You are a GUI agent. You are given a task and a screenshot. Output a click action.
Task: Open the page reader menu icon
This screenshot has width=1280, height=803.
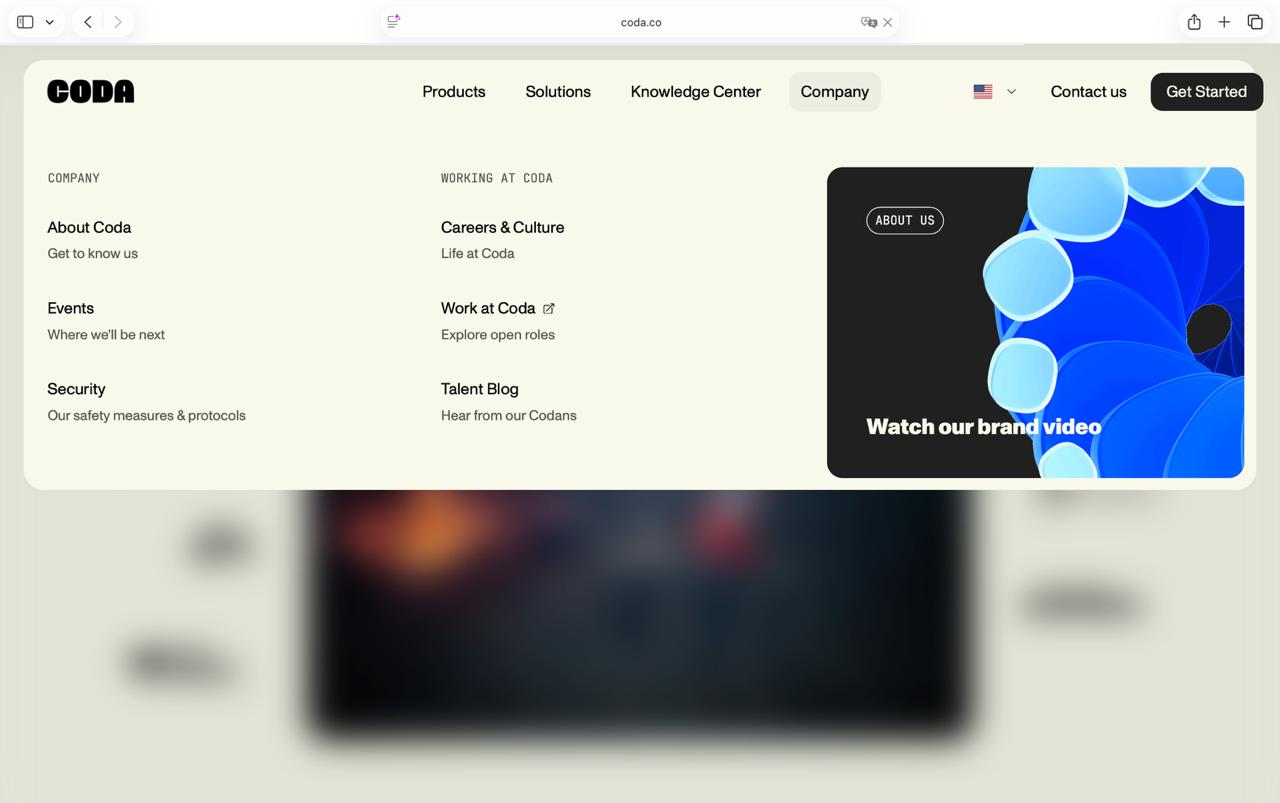coord(394,21)
